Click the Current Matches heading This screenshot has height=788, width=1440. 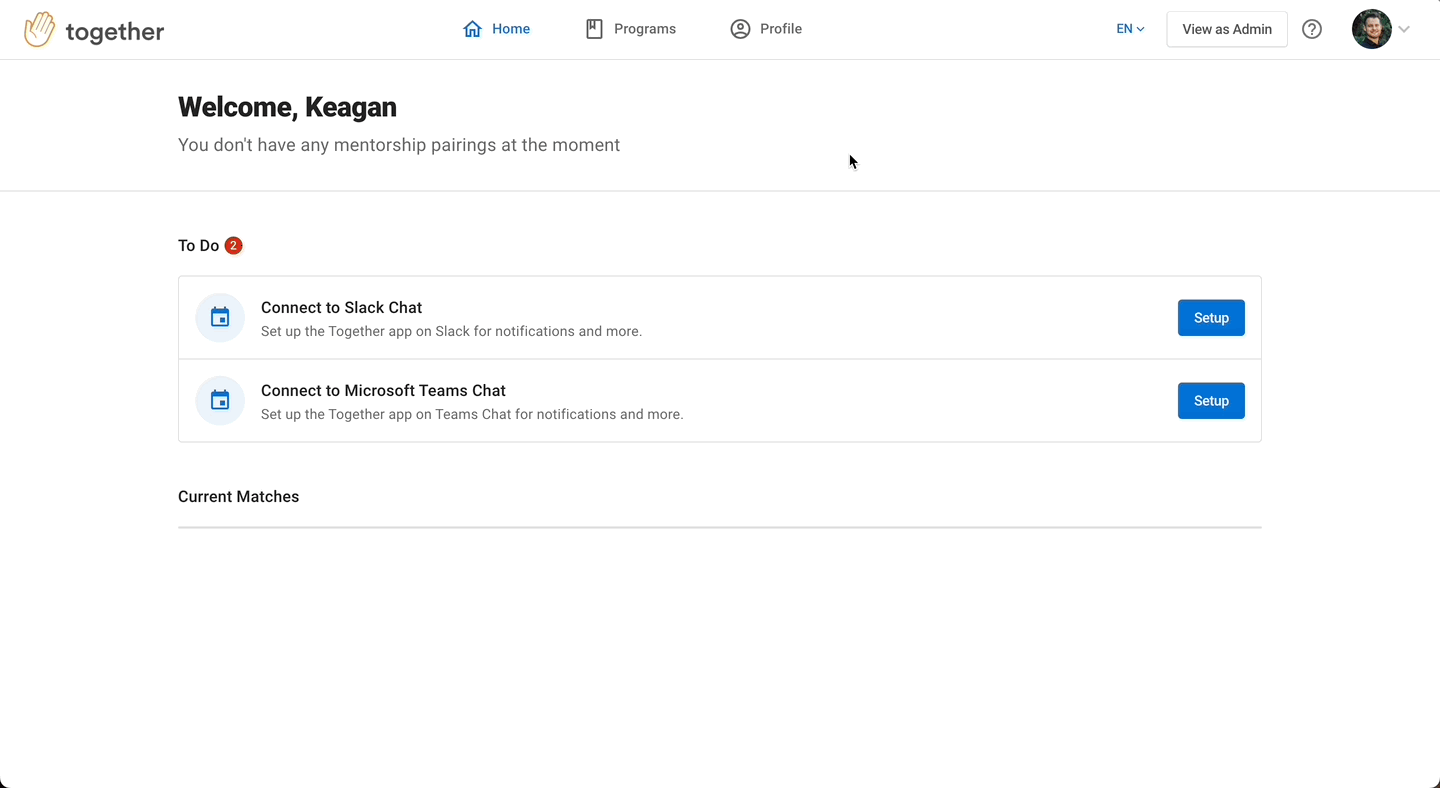tap(238, 497)
